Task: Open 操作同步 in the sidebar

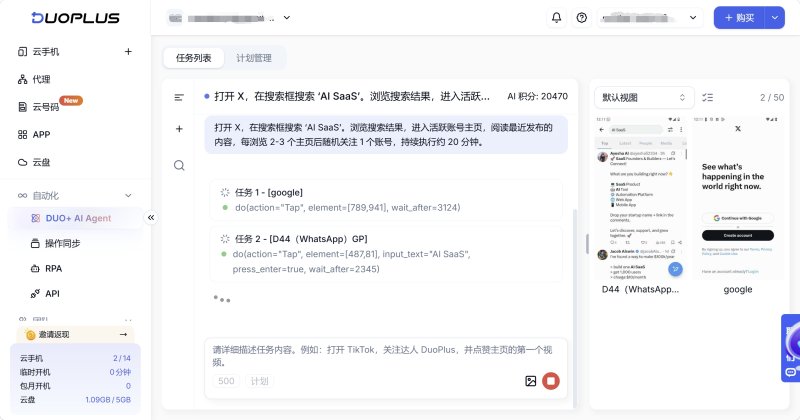Action: 56,243
